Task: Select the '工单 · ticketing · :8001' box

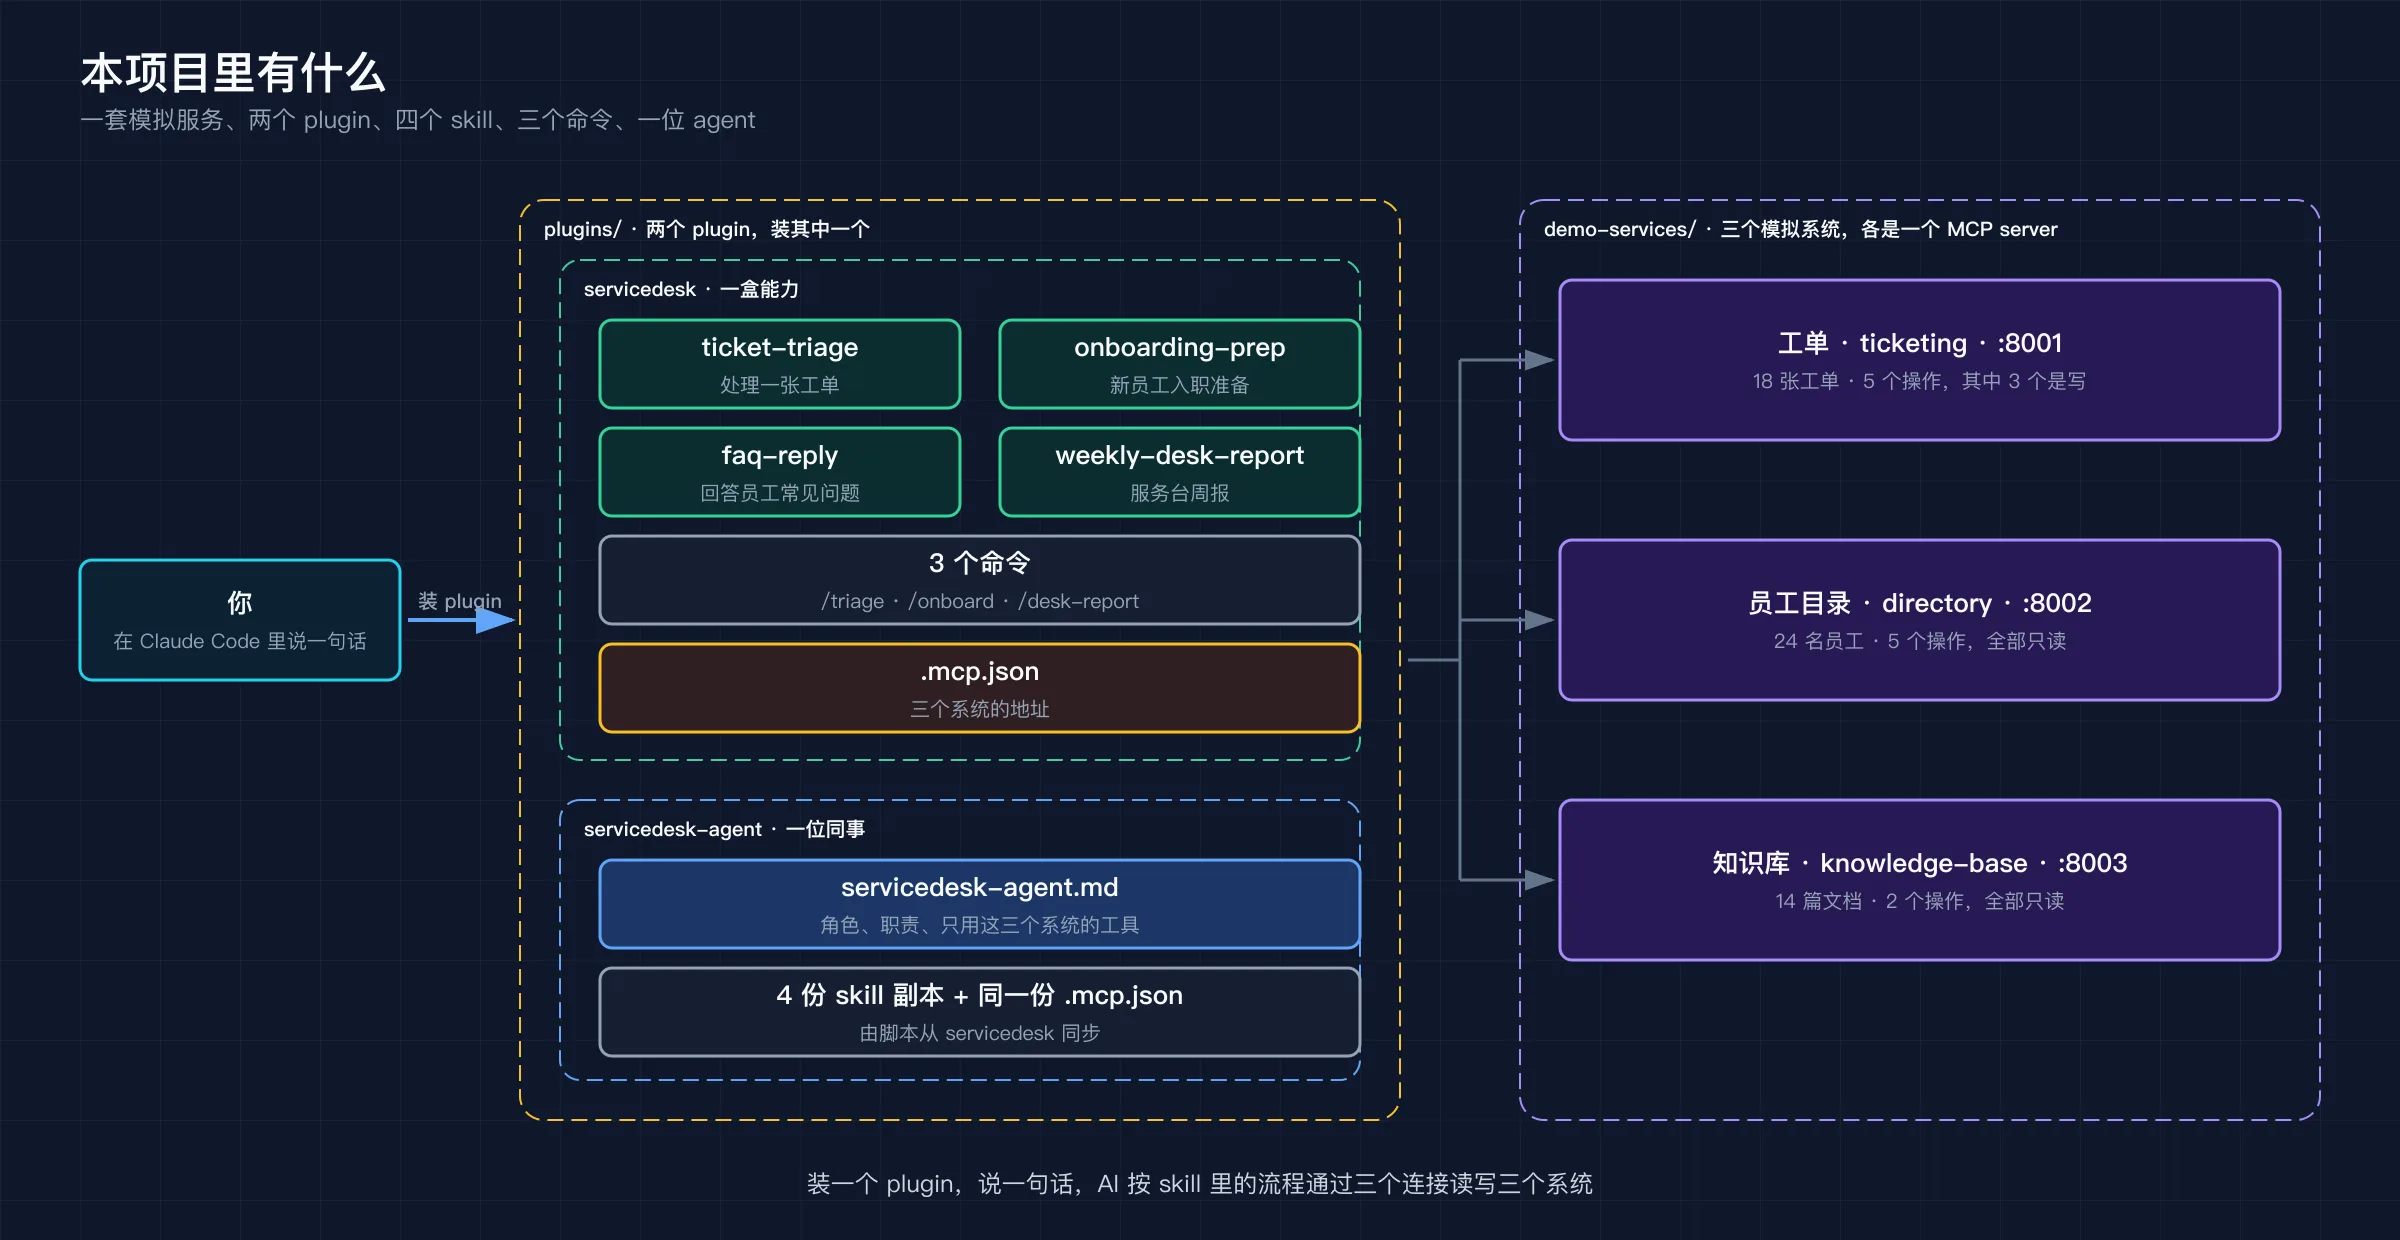Action: point(1920,360)
